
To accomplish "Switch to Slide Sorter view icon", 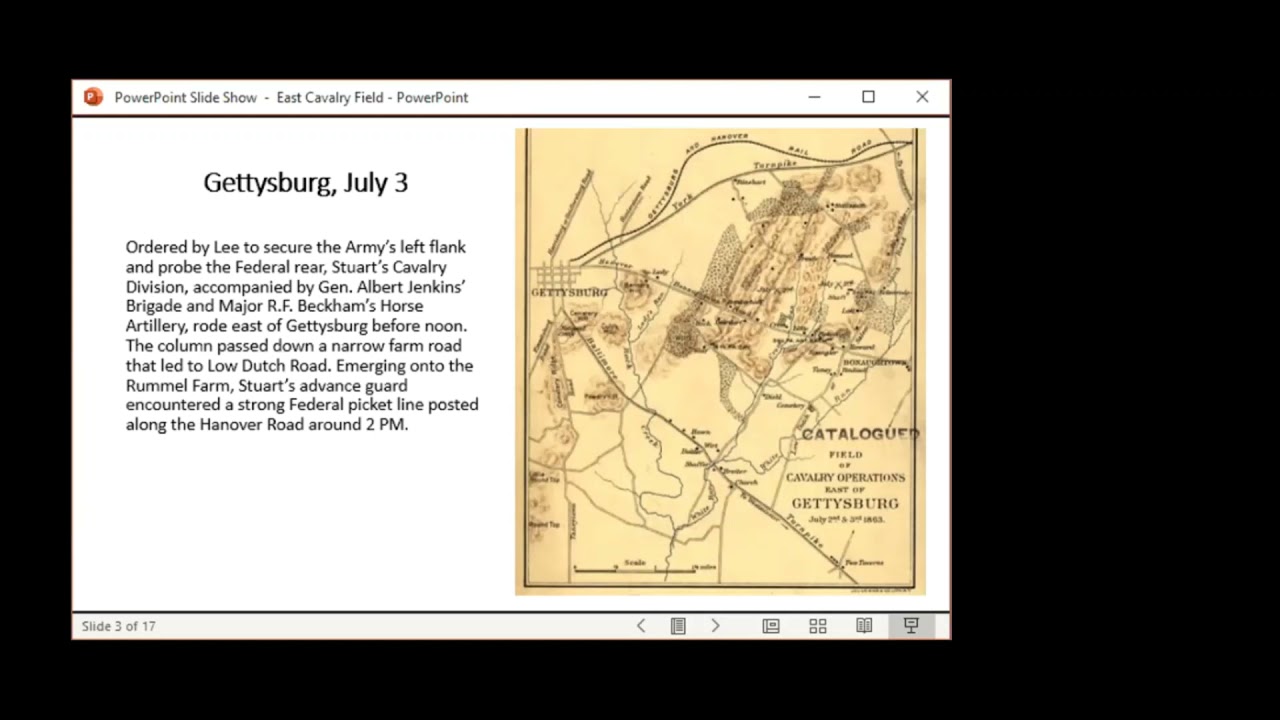I will [x=818, y=626].
